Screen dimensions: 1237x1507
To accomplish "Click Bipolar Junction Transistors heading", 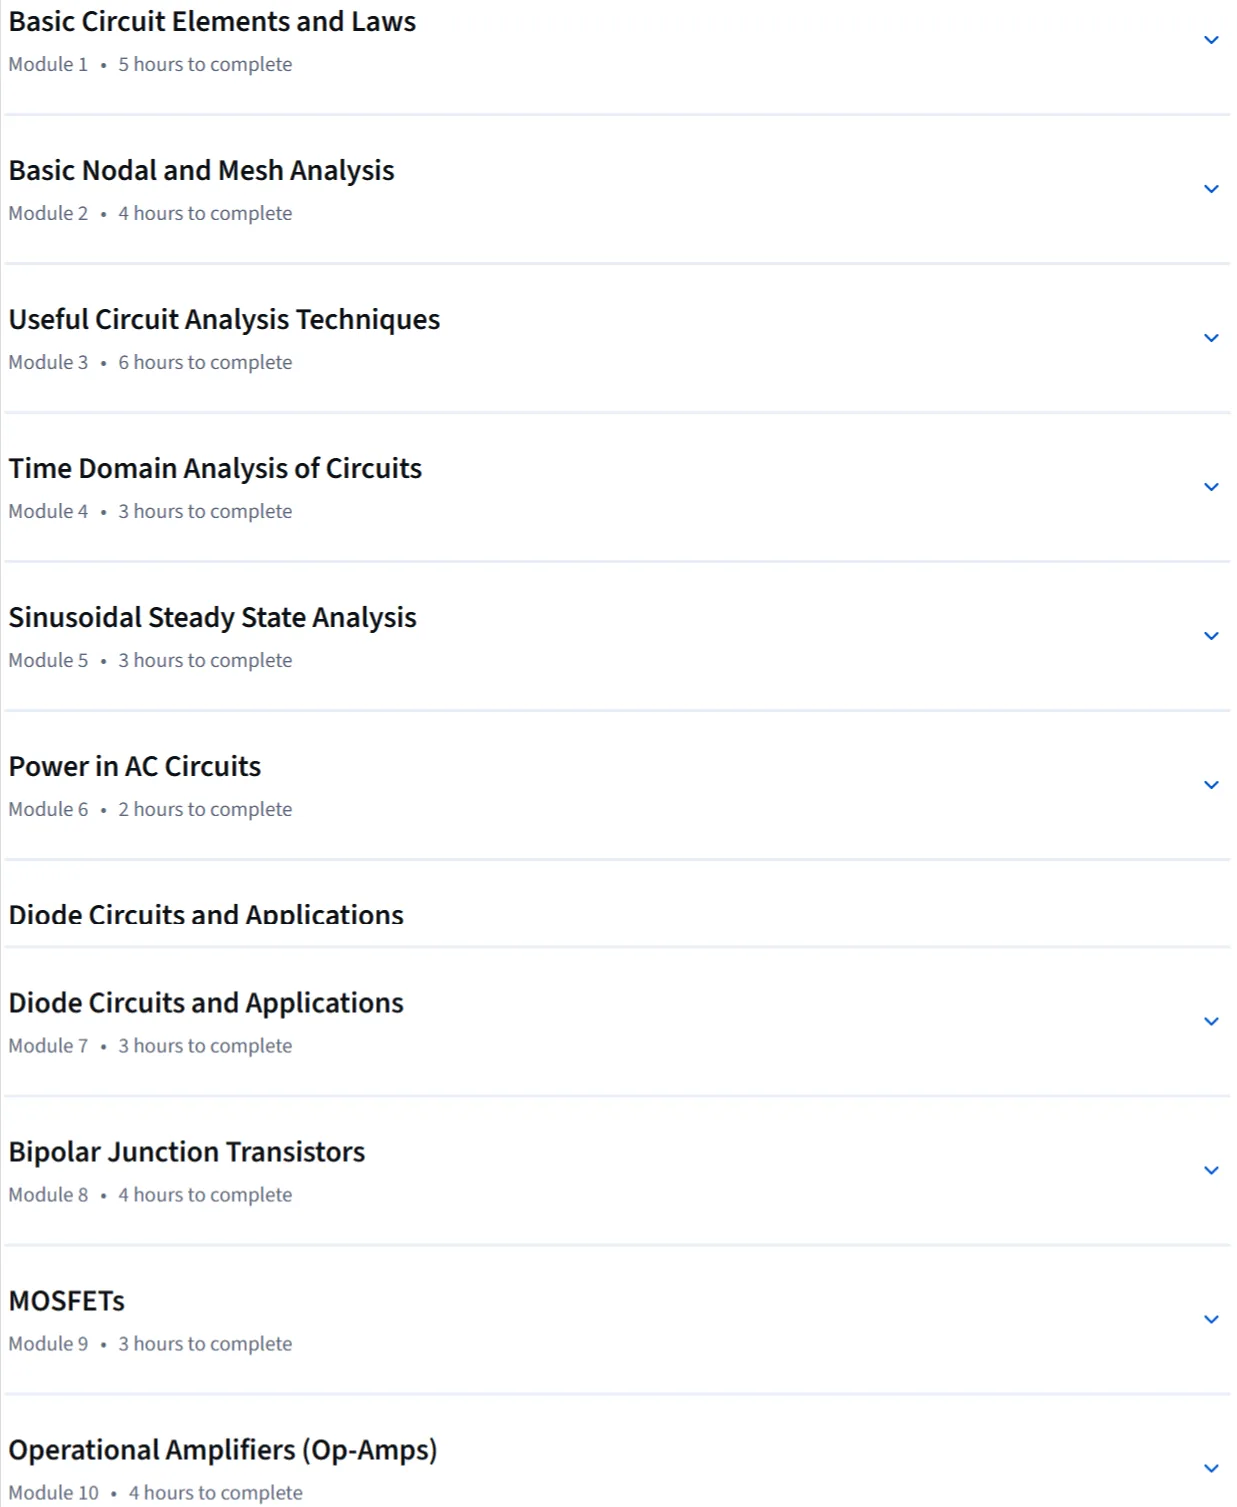I will tap(186, 1152).
